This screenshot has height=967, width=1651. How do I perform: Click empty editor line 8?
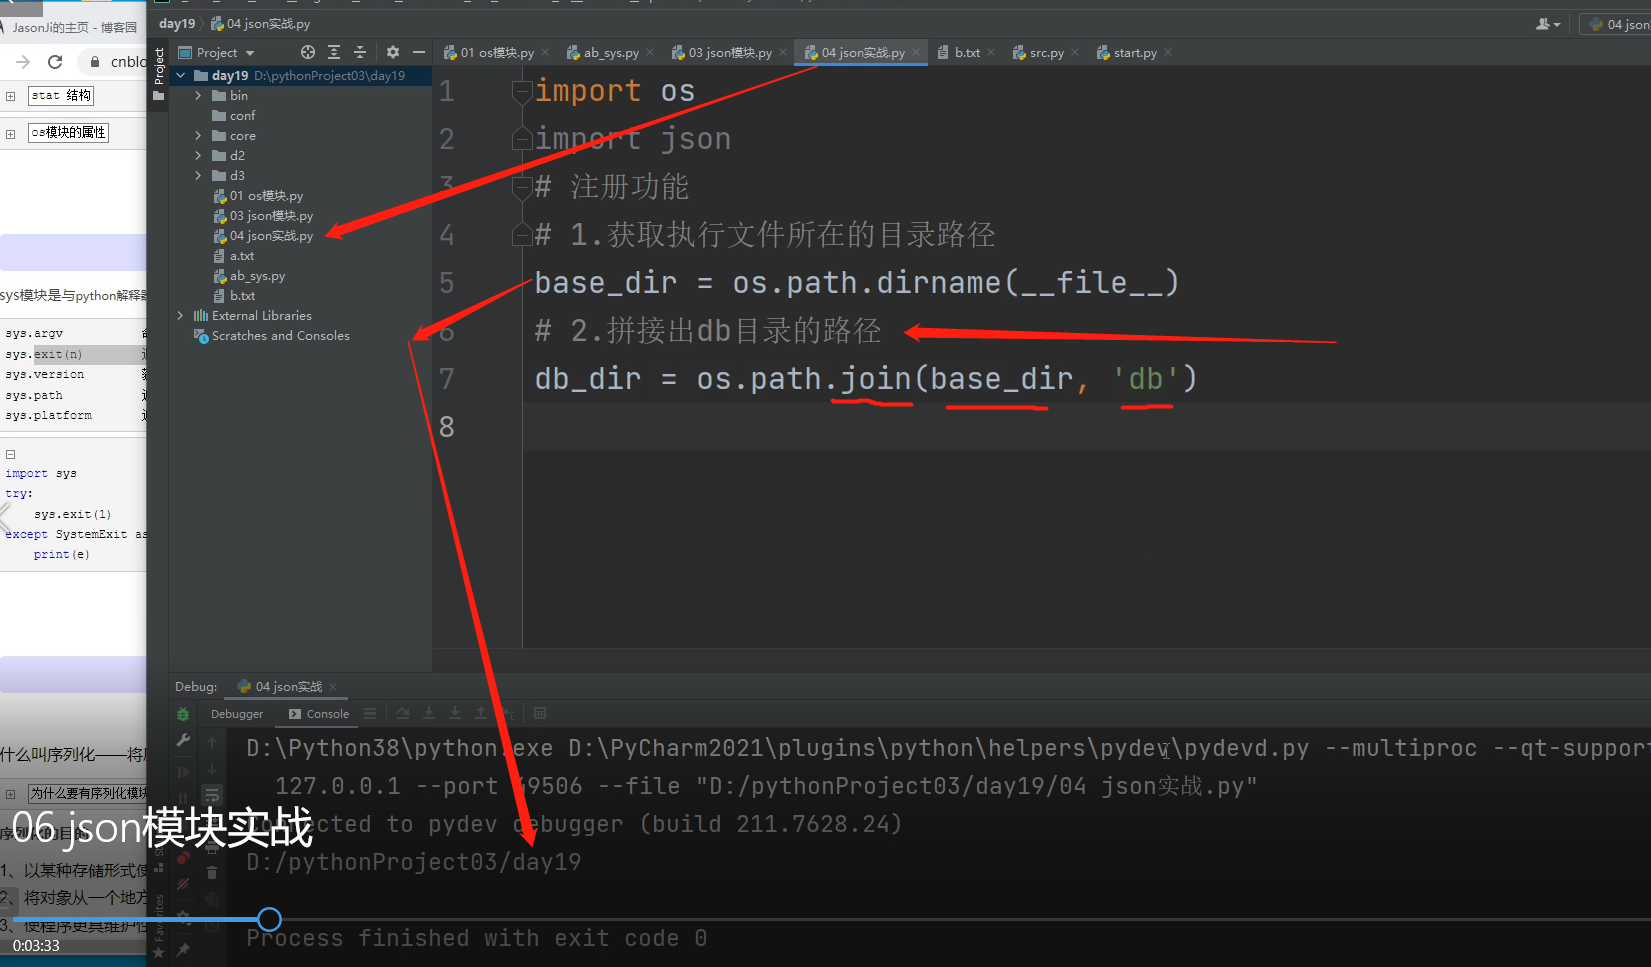click(1086, 427)
